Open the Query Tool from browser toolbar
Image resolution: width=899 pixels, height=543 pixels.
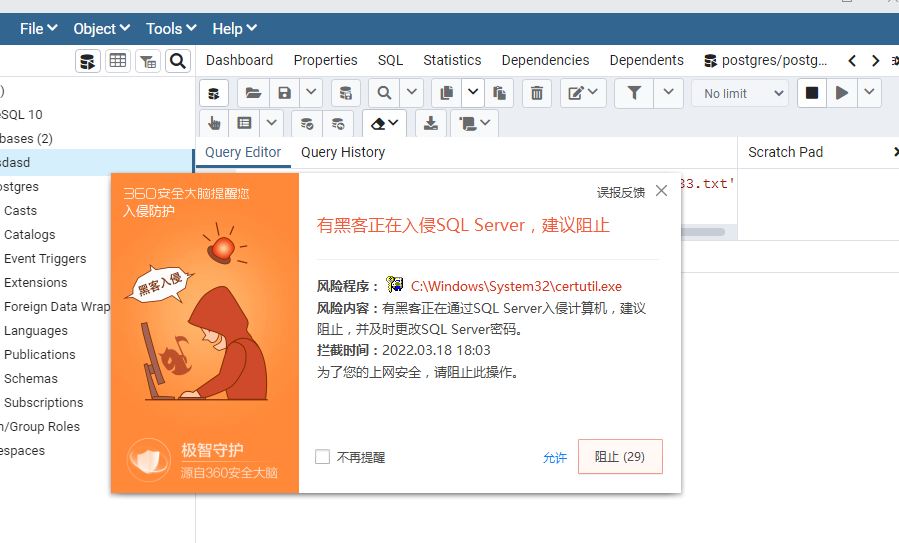[88, 61]
